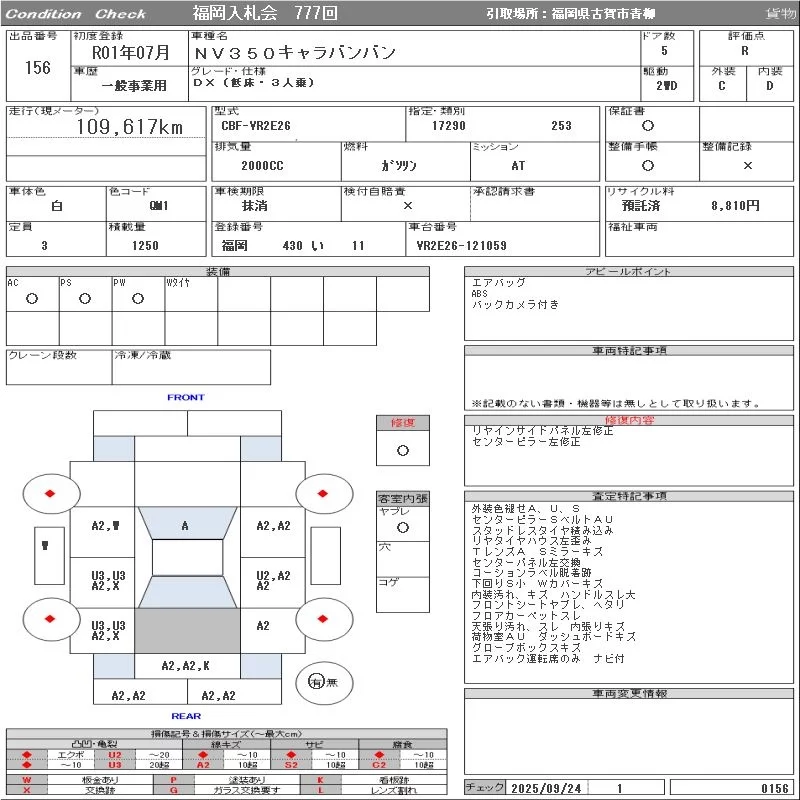Toggle the PW equipment circle

(x=137, y=298)
